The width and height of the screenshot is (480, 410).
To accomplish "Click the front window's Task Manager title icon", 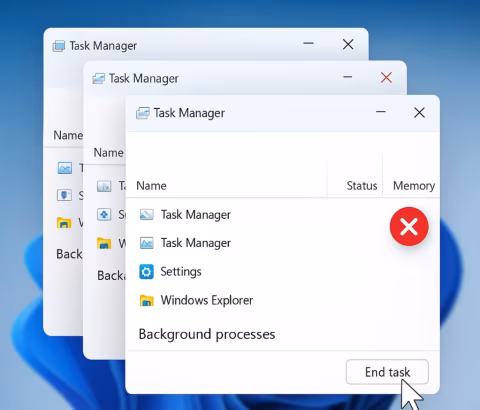I will click(x=143, y=113).
